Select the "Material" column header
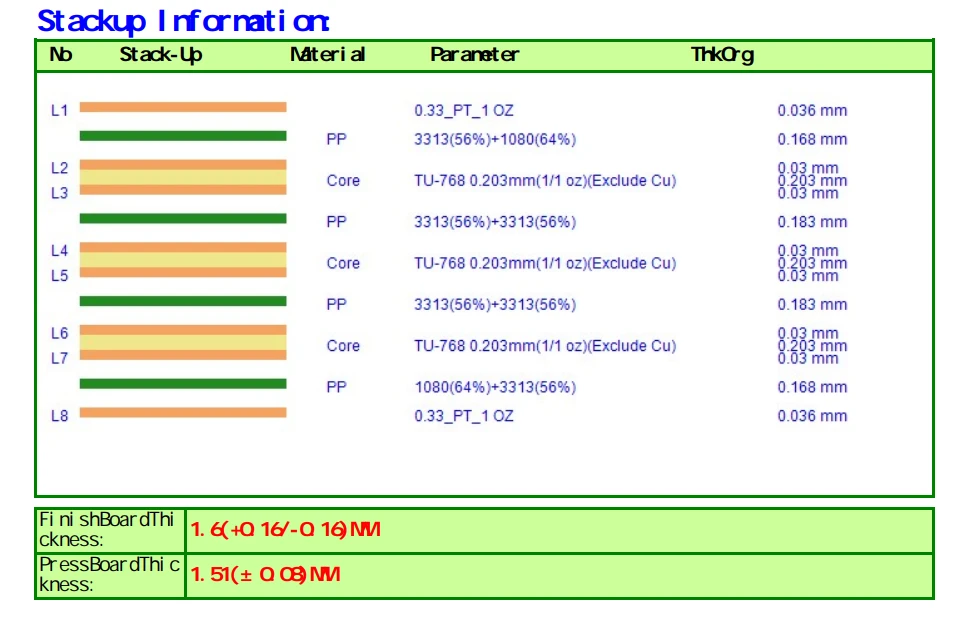 (x=328, y=55)
